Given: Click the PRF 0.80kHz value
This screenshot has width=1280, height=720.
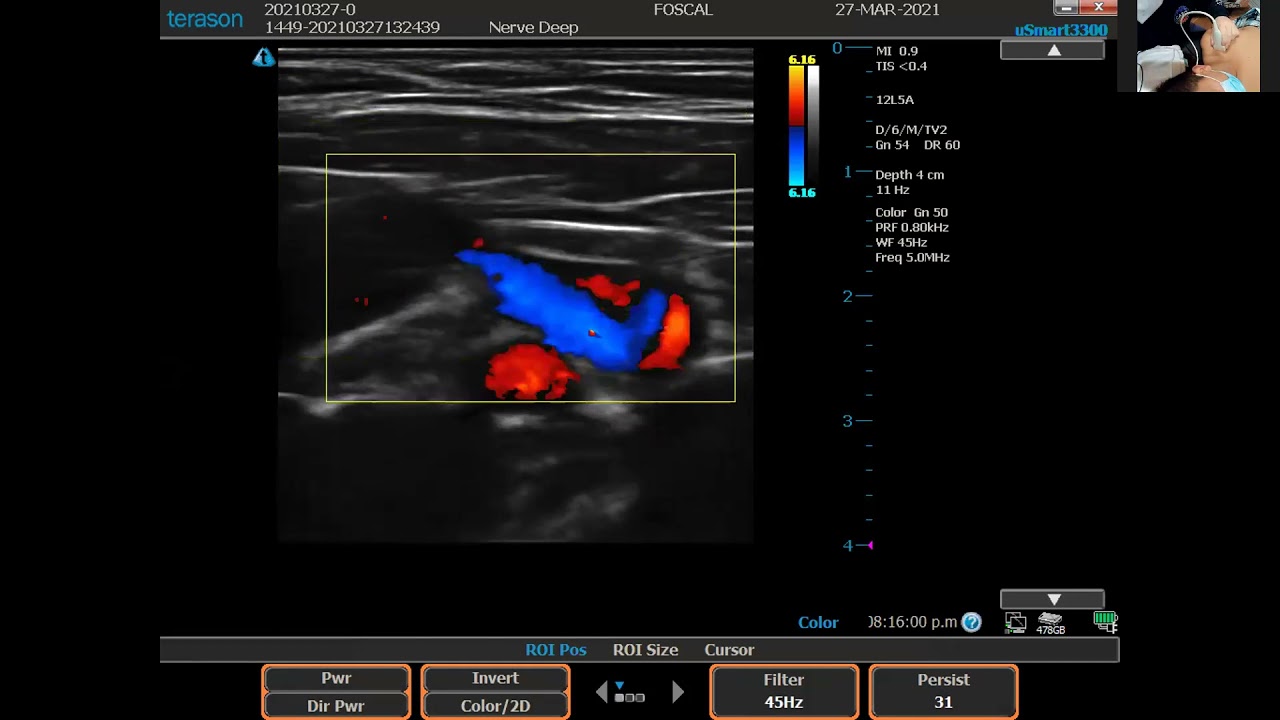Looking at the screenshot, I should click(x=912, y=228).
